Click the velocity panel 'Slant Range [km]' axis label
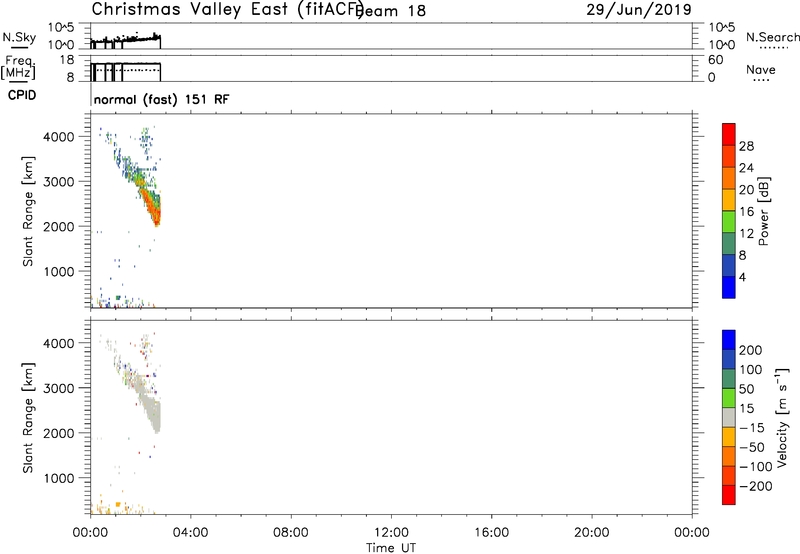 (28, 418)
